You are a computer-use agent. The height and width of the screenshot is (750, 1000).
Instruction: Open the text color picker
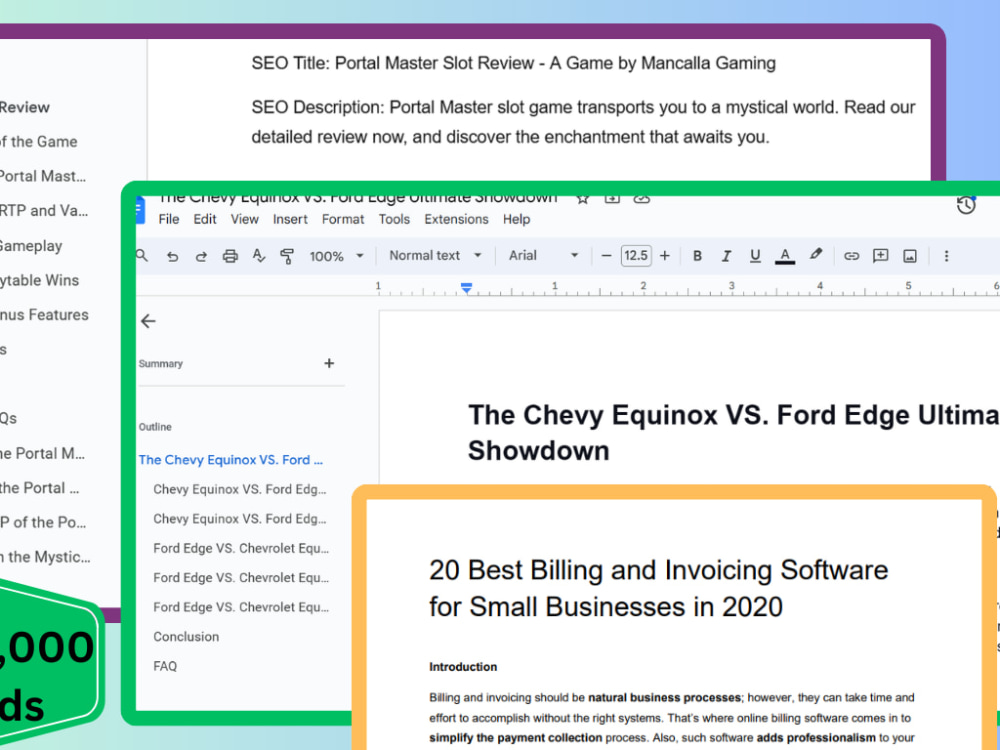coord(784,256)
